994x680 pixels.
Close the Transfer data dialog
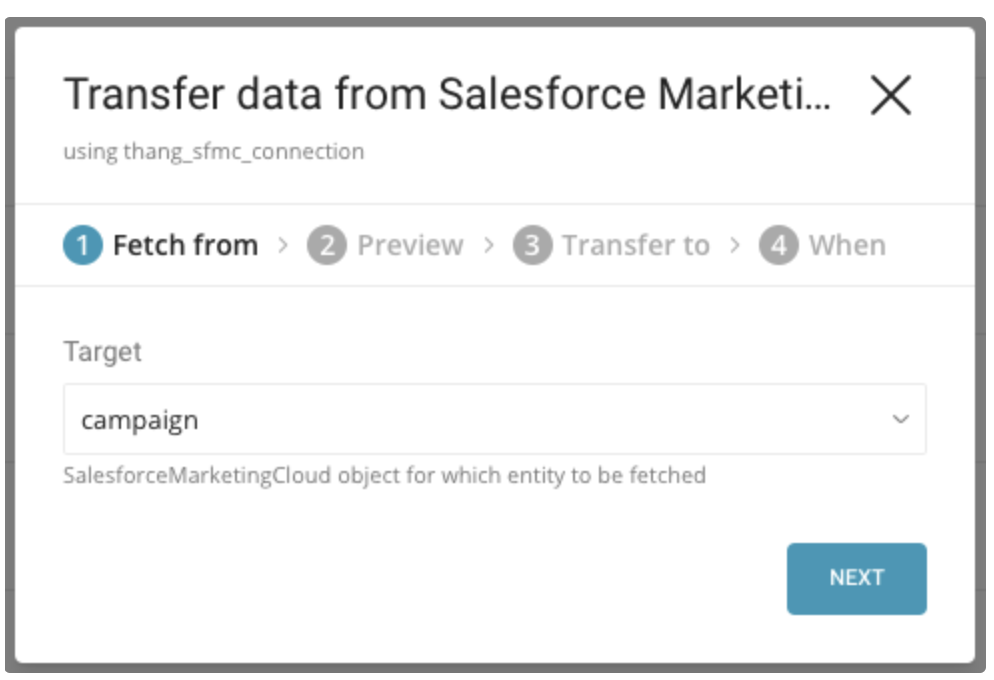click(890, 96)
